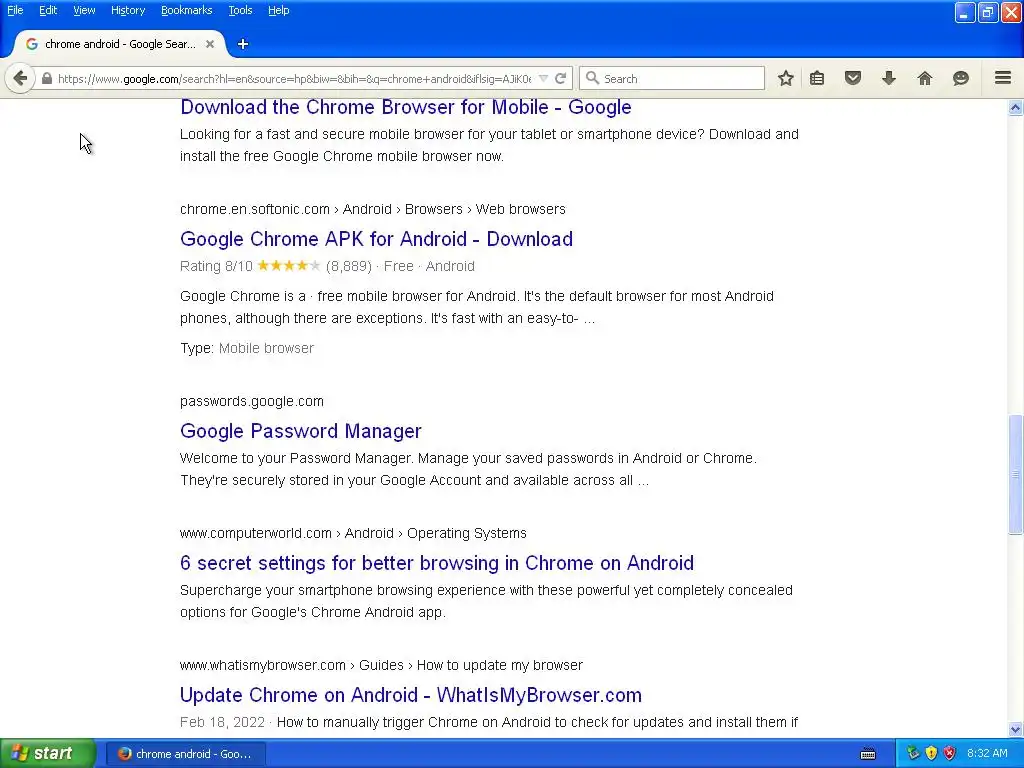The height and width of the screenshot is (768, 1024).
Task: Open the Help menu
Action: pos(278,10)
